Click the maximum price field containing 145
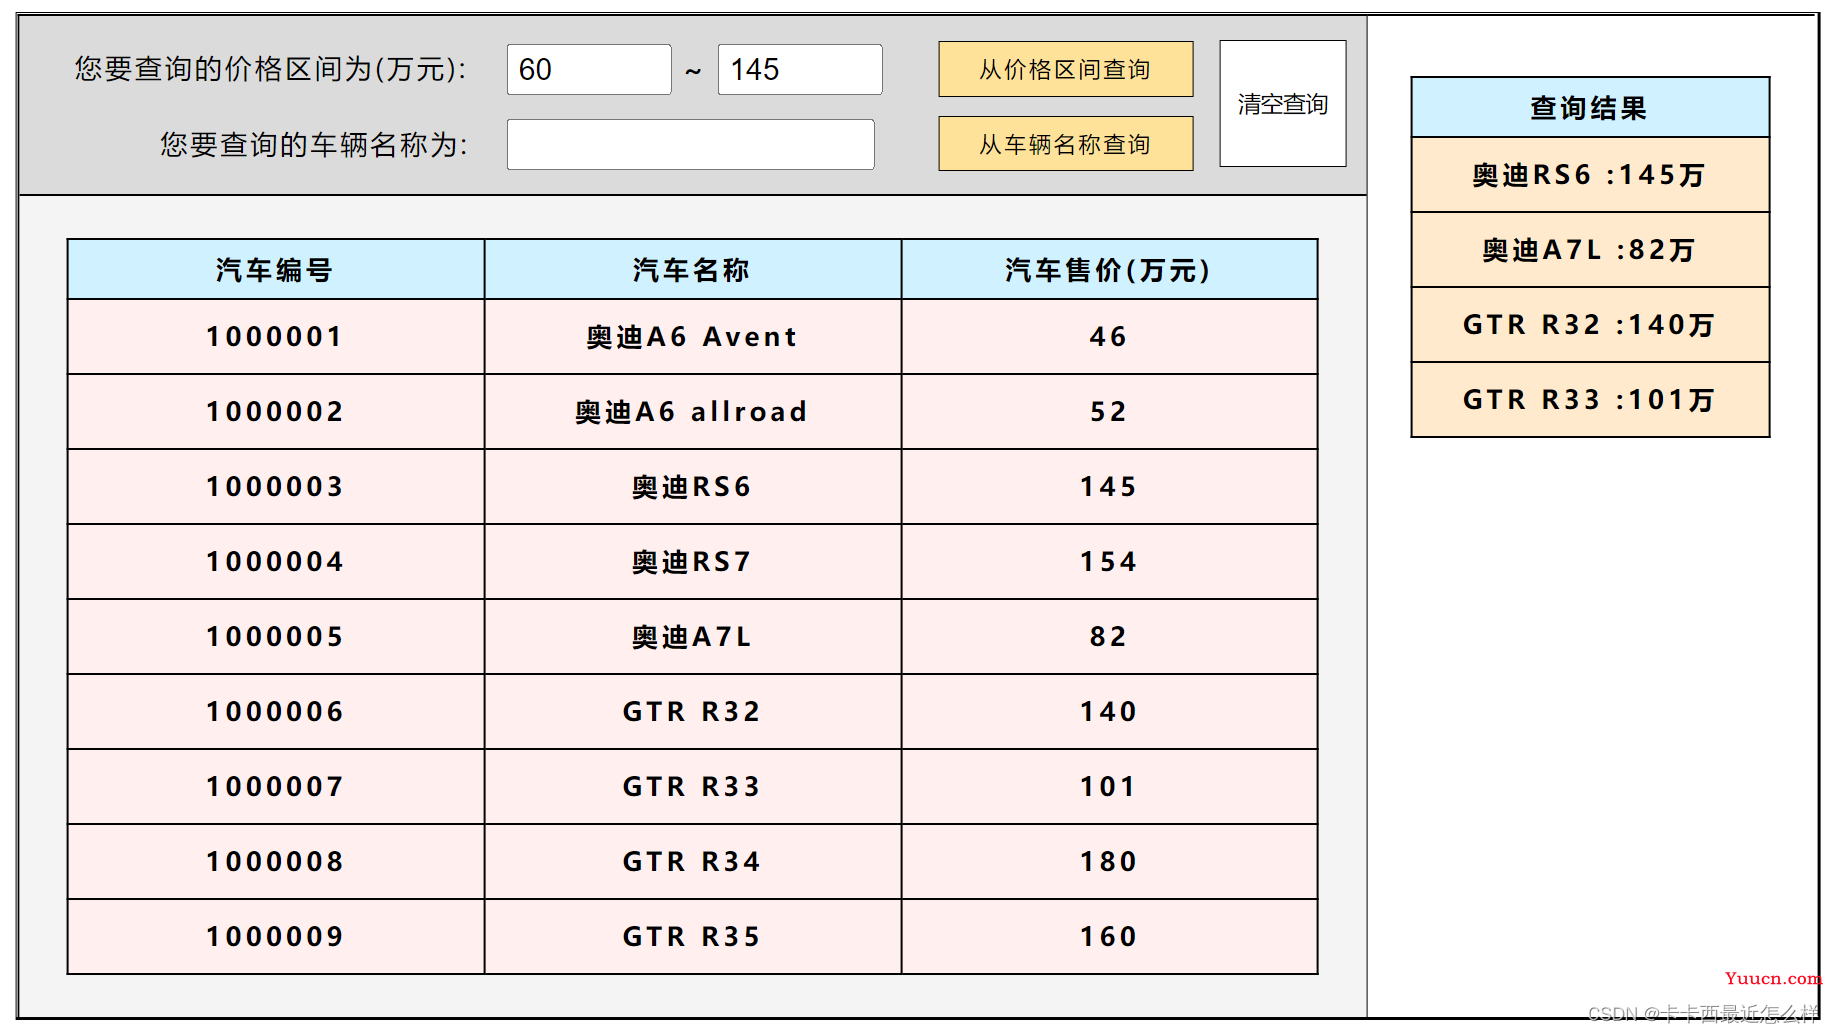Screen dimensions: 1835x1033 800,69
